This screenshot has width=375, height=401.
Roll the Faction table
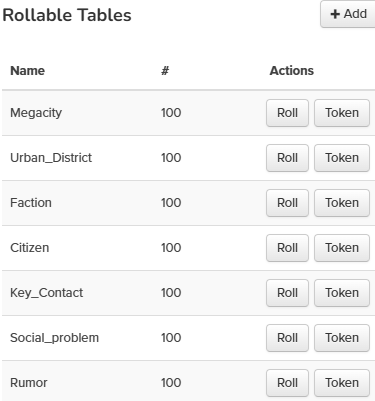click(x=287, y=203)
